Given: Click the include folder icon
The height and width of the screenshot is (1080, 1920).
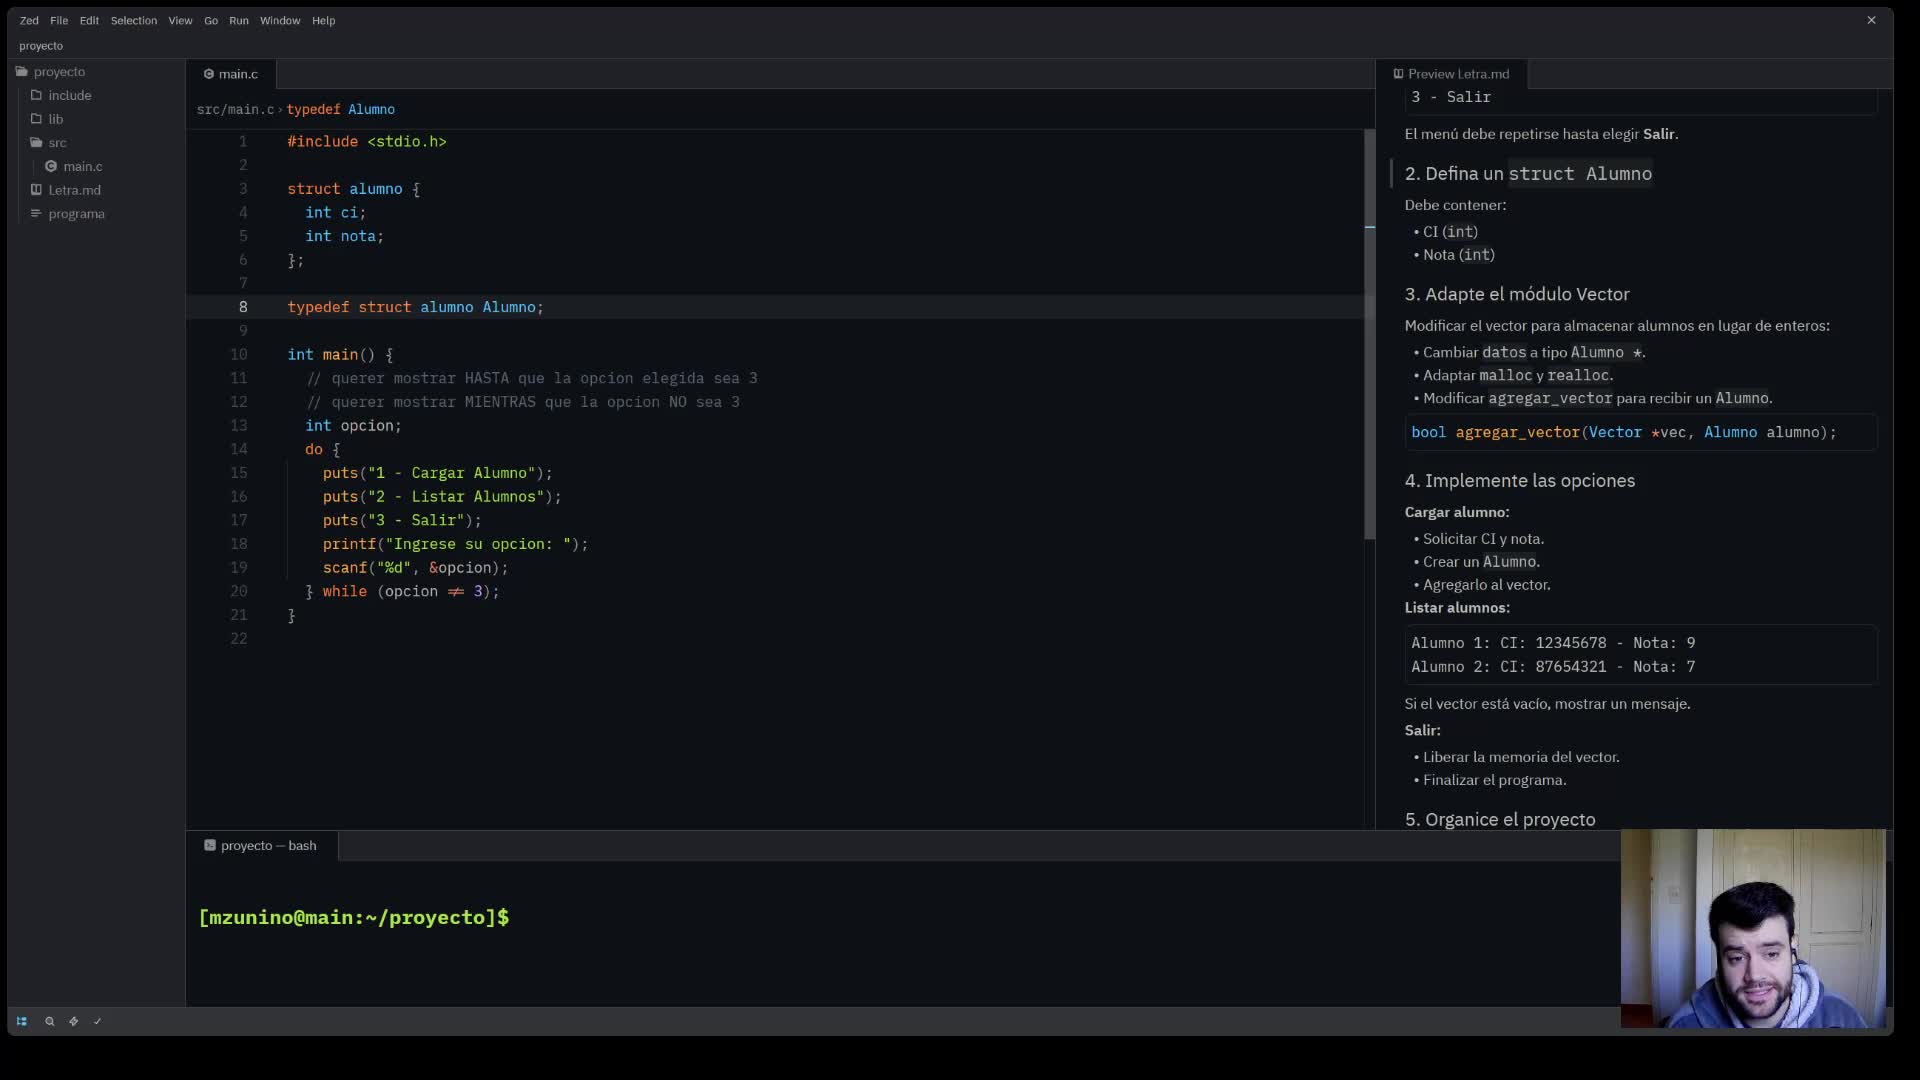Looking at the screenshot, I should pyautogui.click(x=36, y=95).
